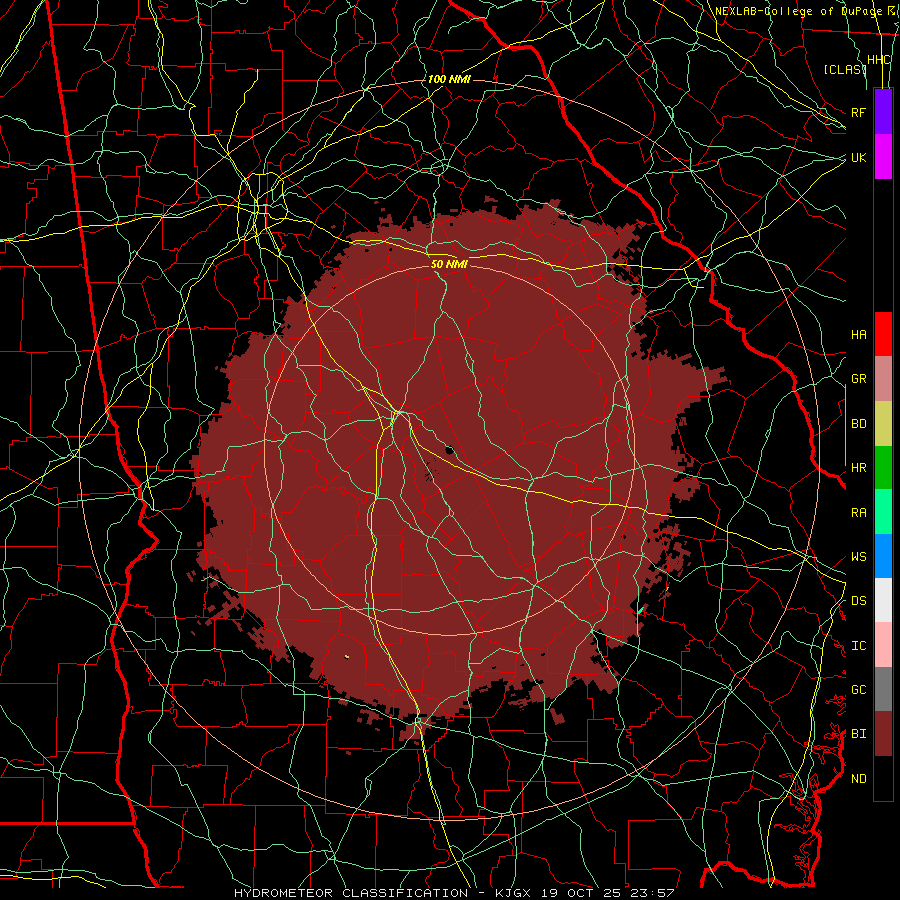
Task: Click the yellow BD legend color block
Action: coord(883,423)
